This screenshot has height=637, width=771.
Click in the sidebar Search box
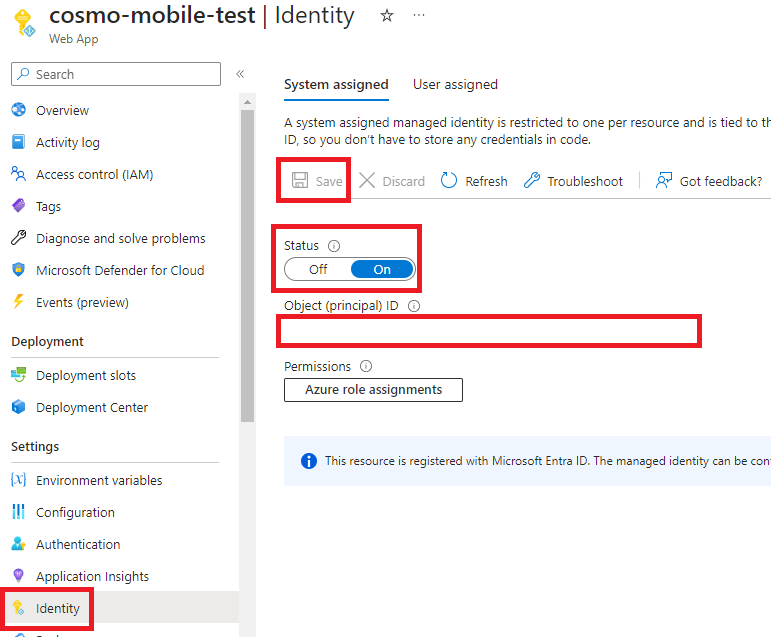coord(116,74)
